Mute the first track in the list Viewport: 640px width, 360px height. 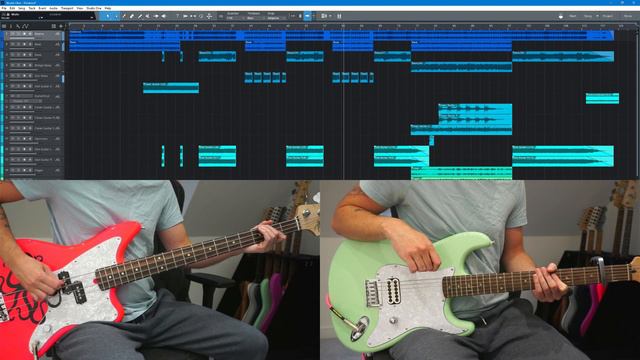(12, 34)
